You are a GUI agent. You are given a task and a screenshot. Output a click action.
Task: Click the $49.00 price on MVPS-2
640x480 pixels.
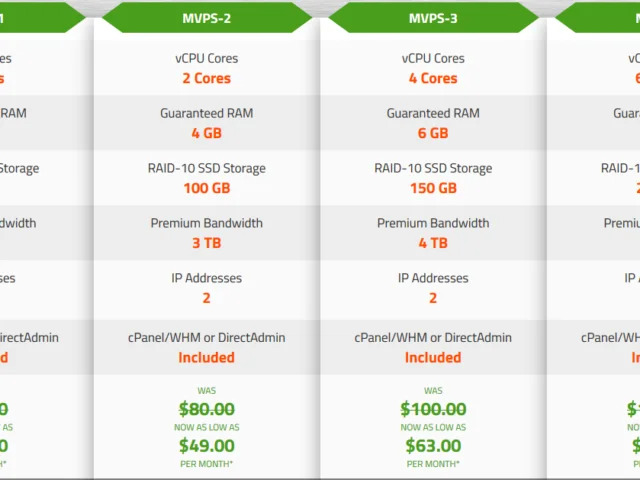click(x=207, y=446)
